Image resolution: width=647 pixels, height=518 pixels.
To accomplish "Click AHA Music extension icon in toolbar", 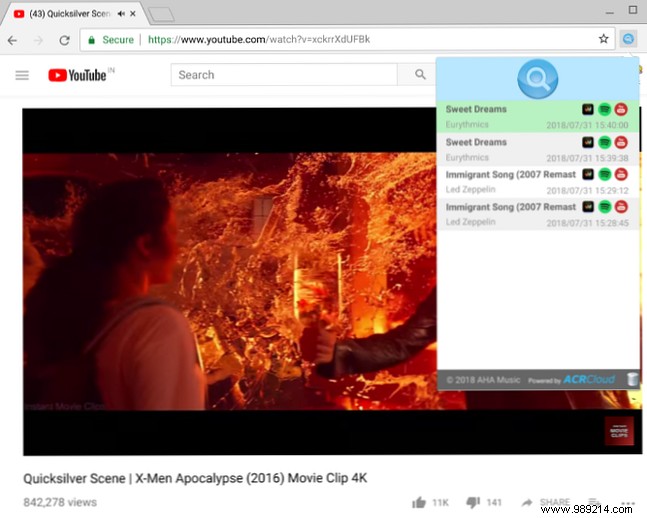I will click(x=628, y=39).
